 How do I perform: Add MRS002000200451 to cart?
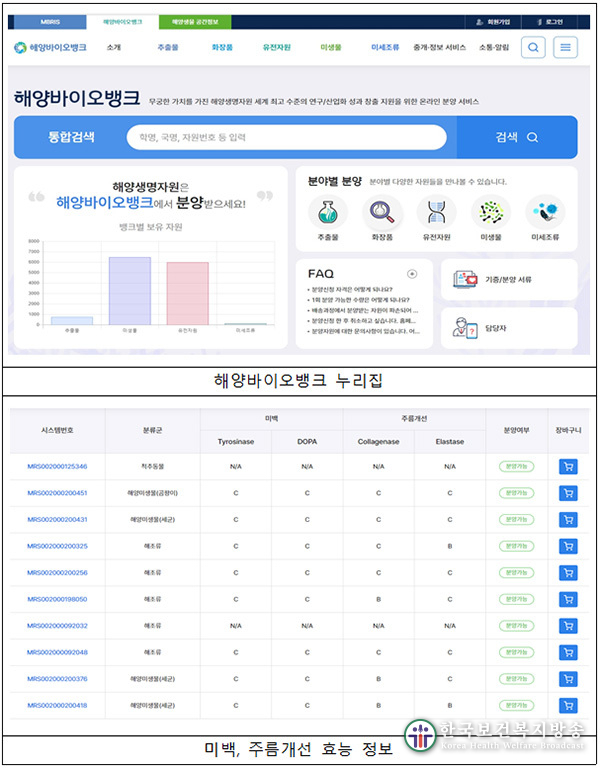point(568,493)
